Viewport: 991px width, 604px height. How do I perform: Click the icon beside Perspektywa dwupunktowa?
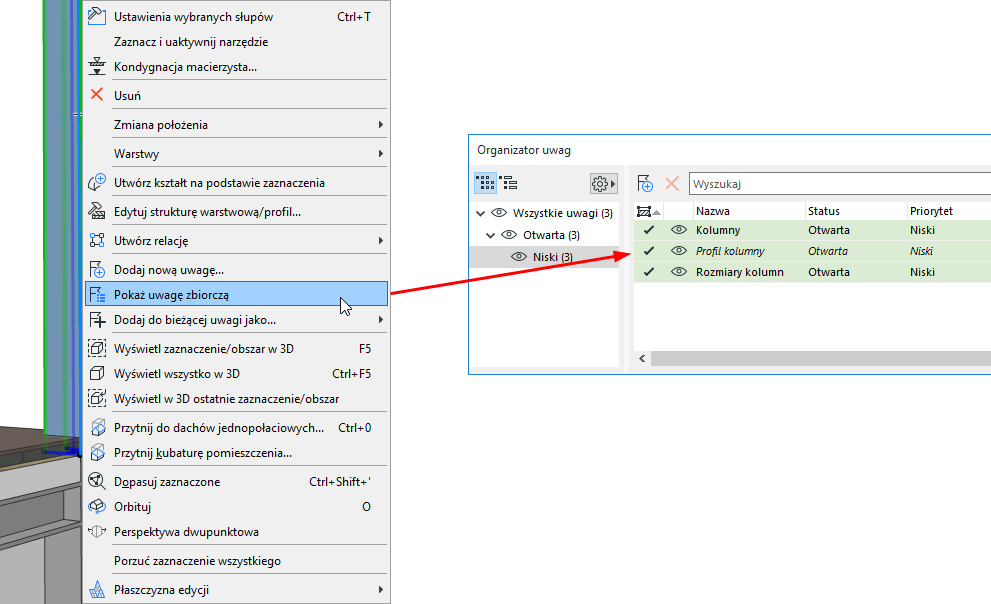click(x=97, y=531)
